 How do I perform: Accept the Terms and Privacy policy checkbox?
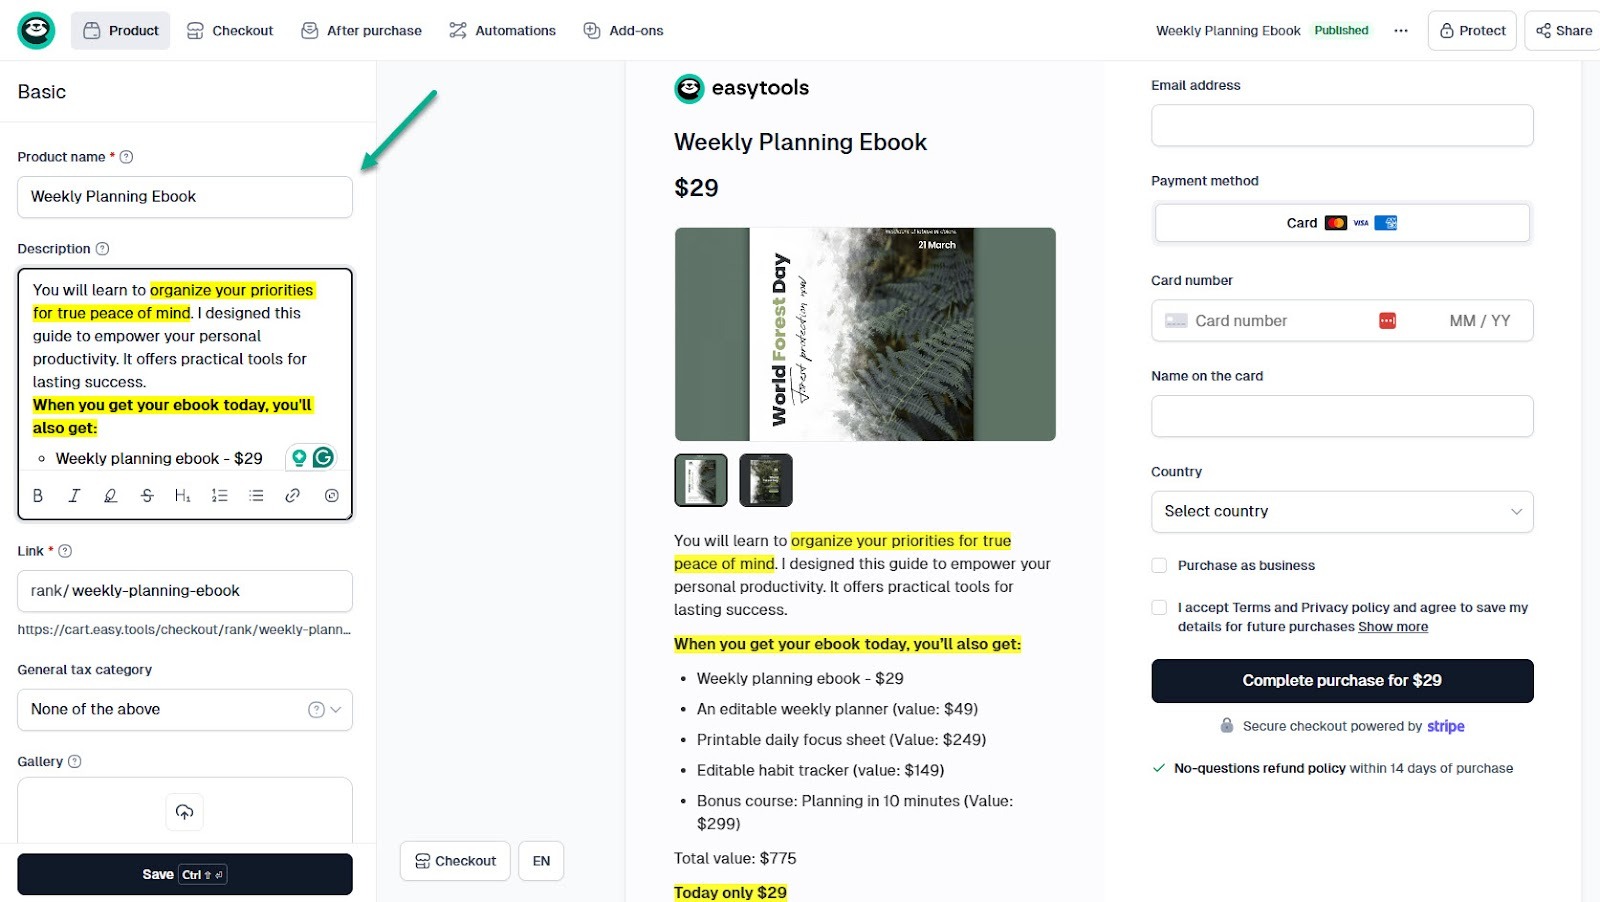[x=1159, y=607]
